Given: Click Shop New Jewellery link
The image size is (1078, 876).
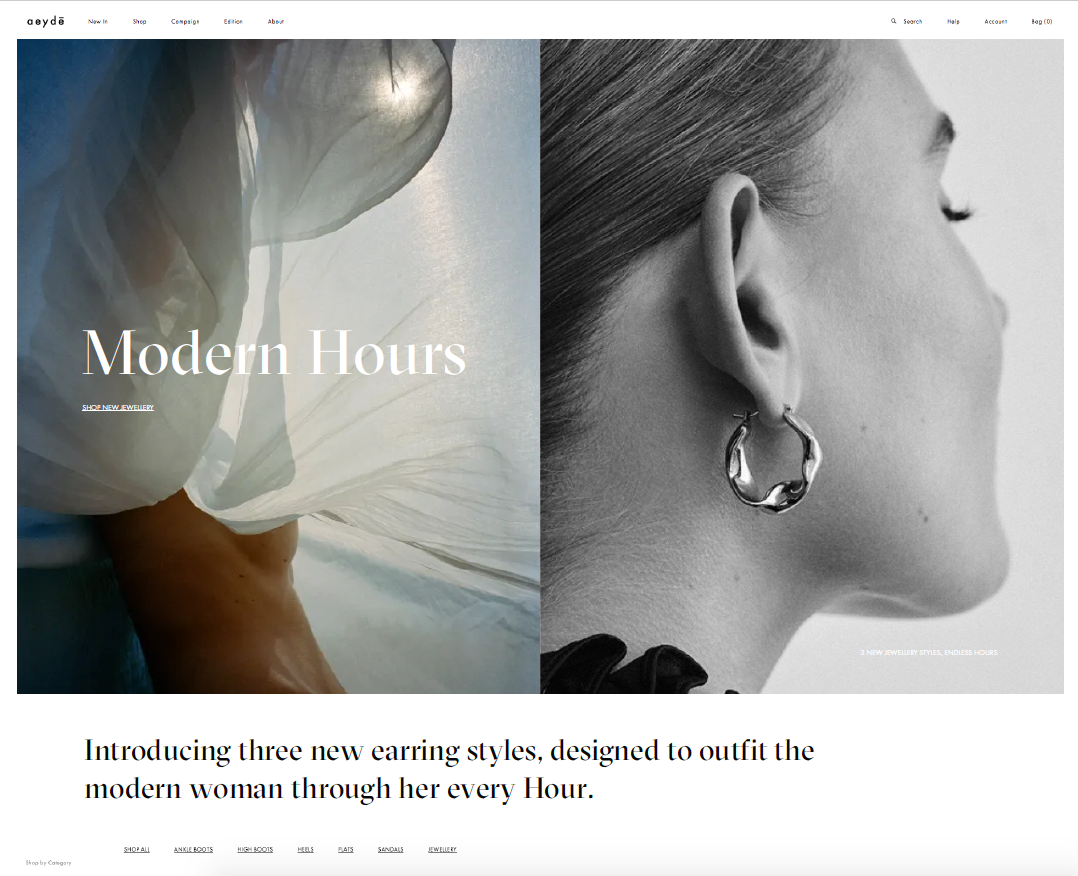Looking at the screenshot, I should point(118,408).
